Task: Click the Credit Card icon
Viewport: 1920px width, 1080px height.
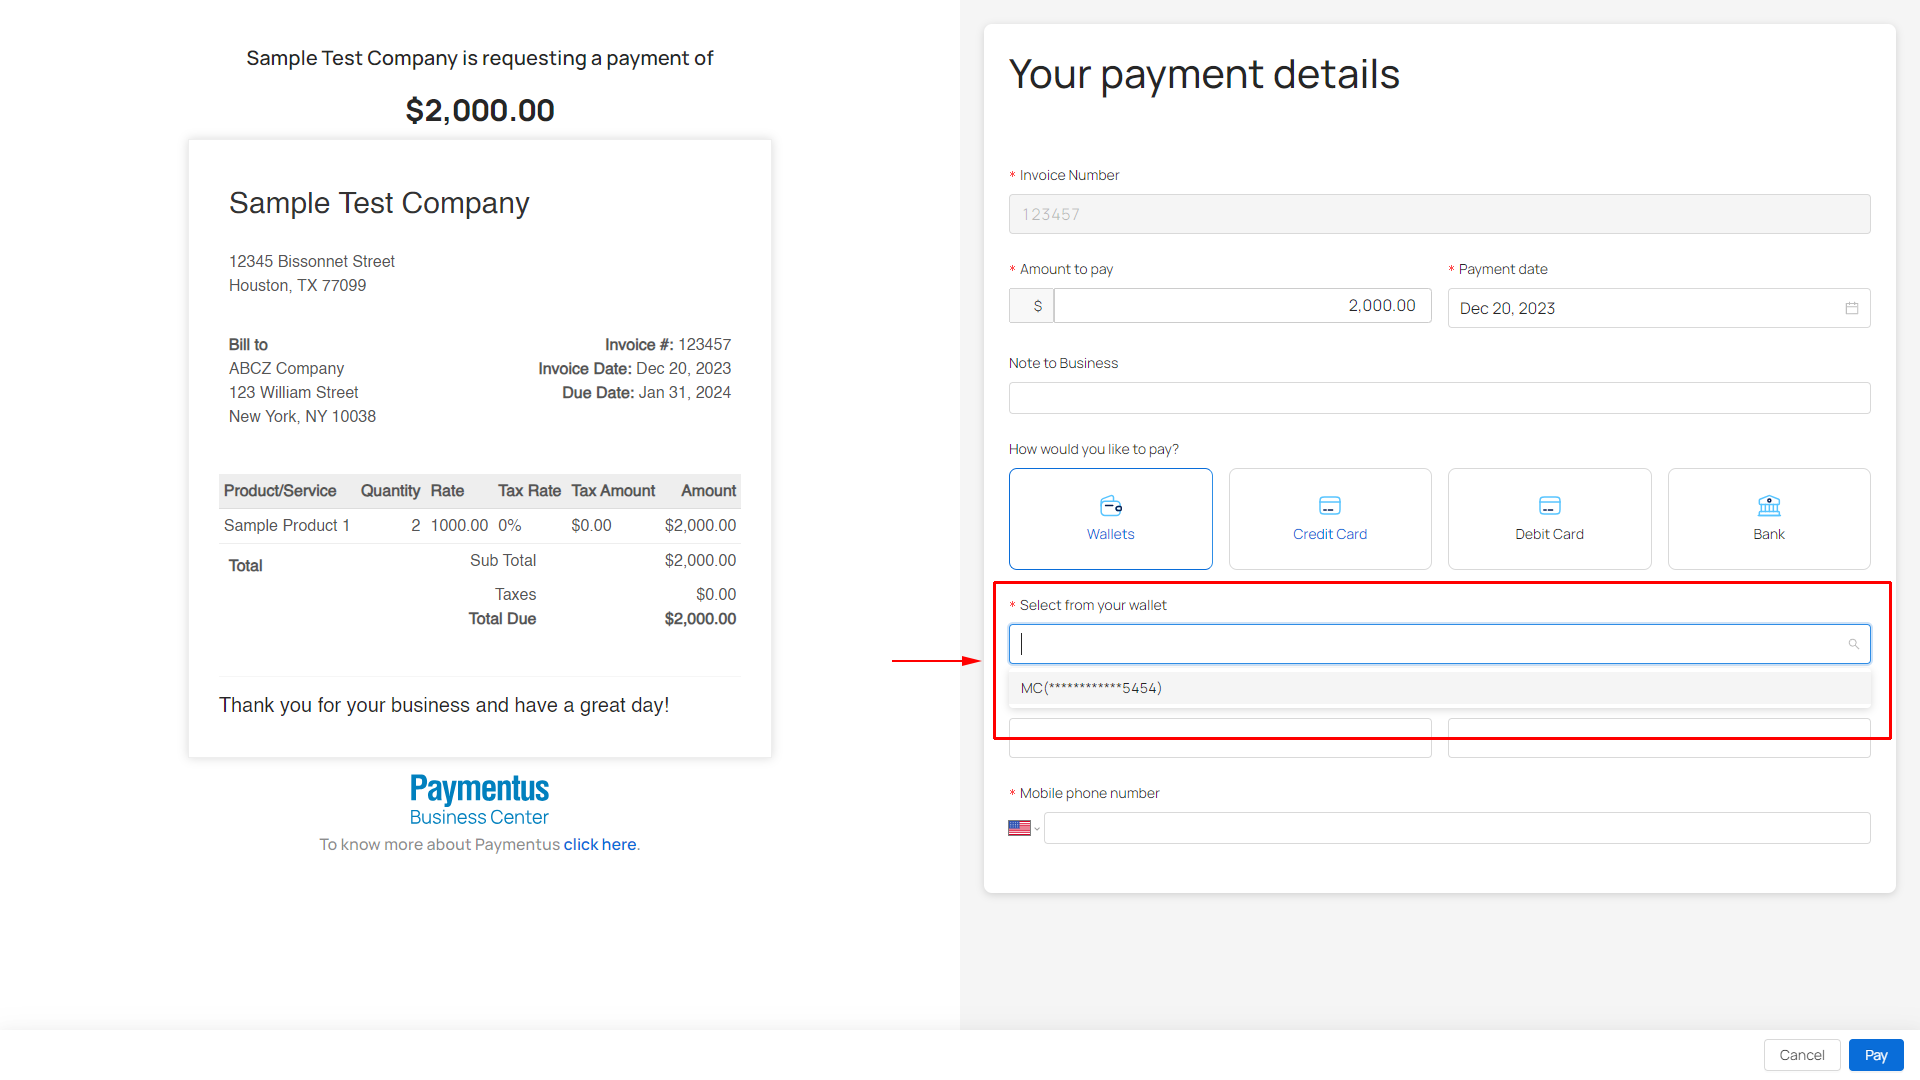Action: pos(1330,506)
